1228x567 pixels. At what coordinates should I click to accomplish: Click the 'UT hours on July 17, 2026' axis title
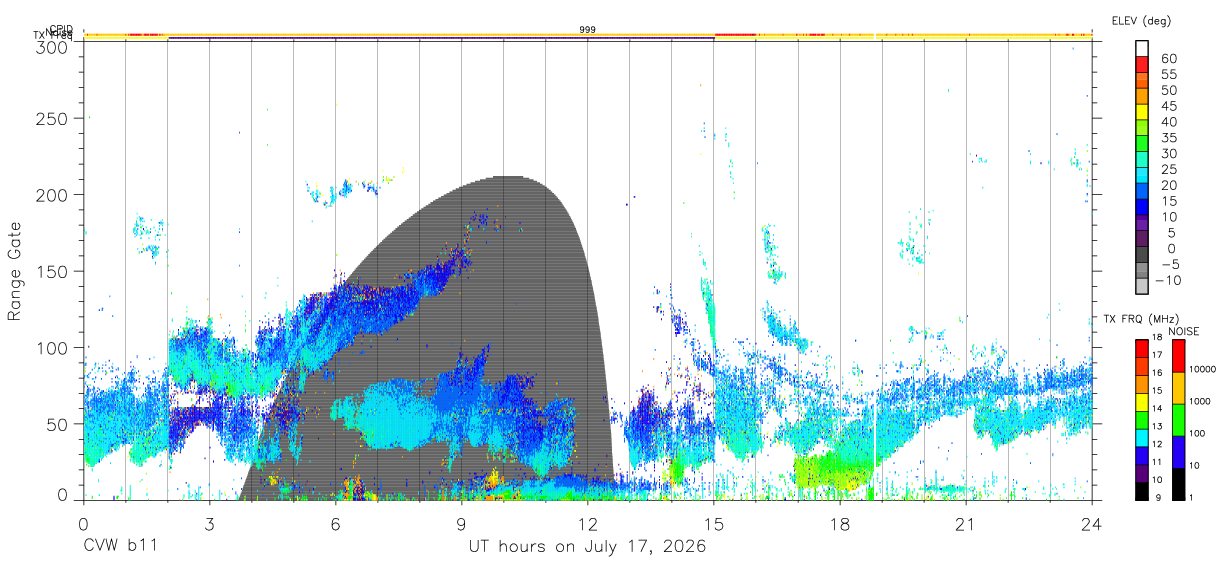point(587,547)
